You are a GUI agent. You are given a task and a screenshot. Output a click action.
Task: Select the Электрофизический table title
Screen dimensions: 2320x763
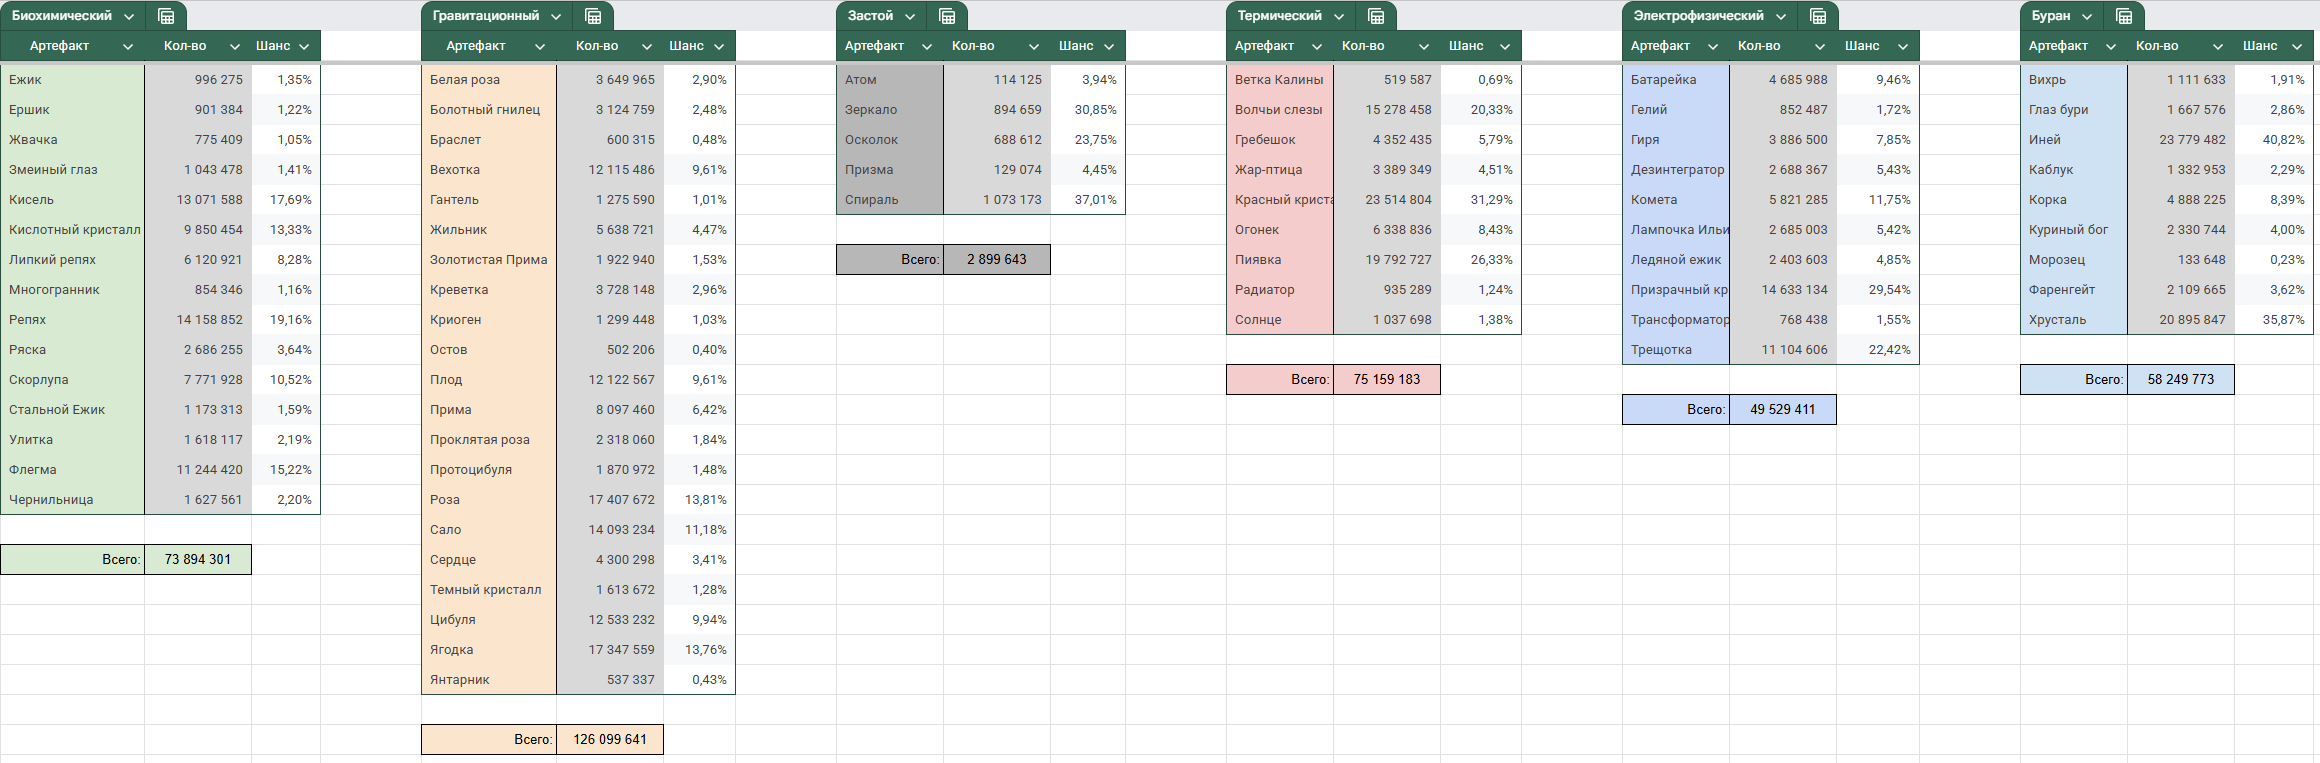click(x=1698, y=16)
